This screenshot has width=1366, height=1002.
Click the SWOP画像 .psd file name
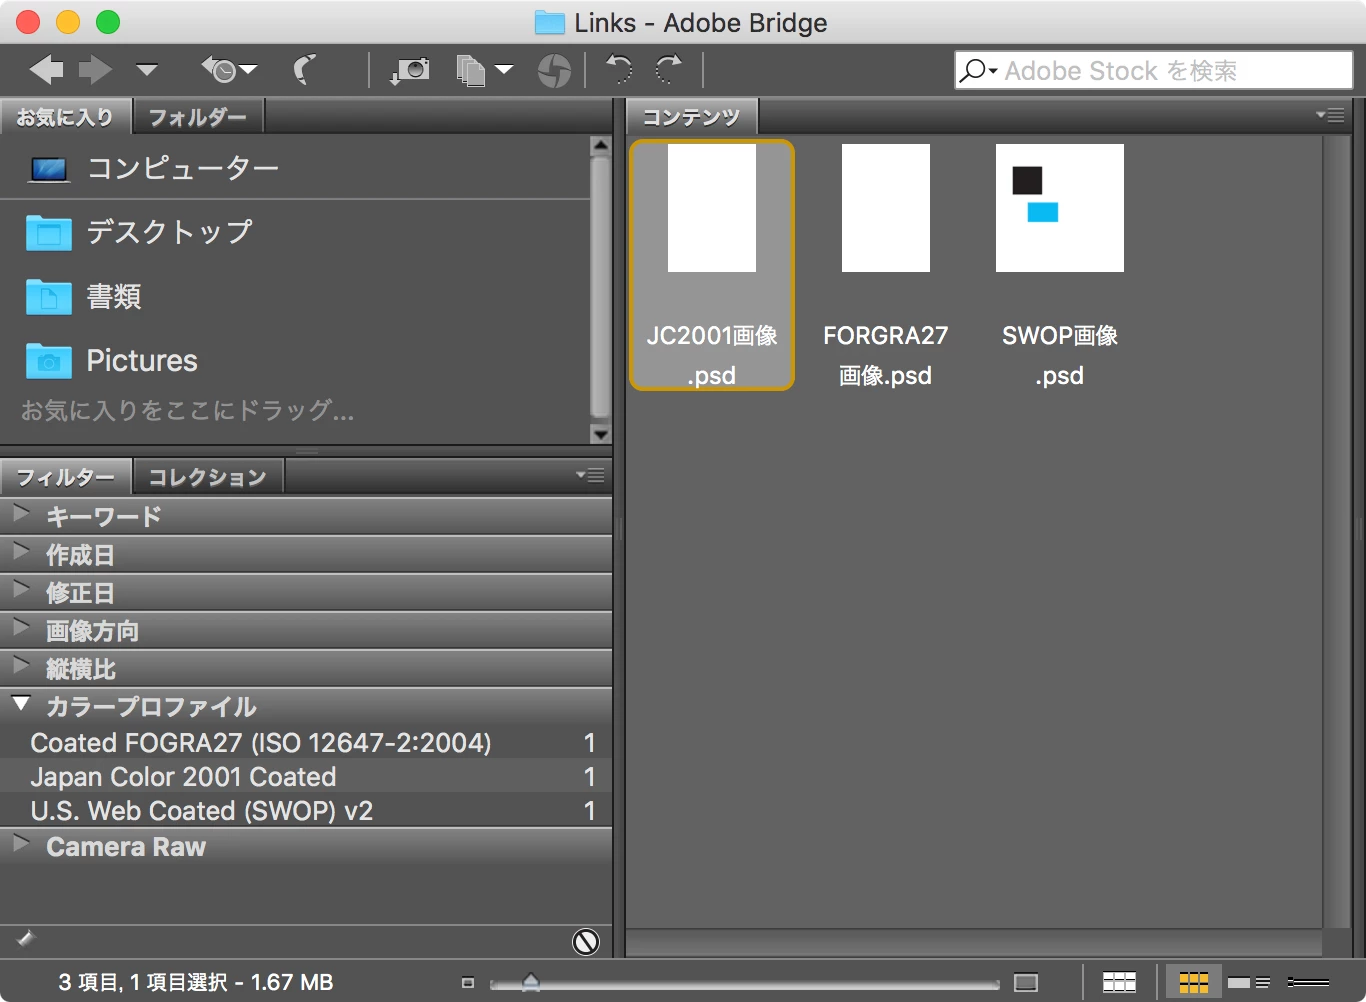pos(1060,356)
